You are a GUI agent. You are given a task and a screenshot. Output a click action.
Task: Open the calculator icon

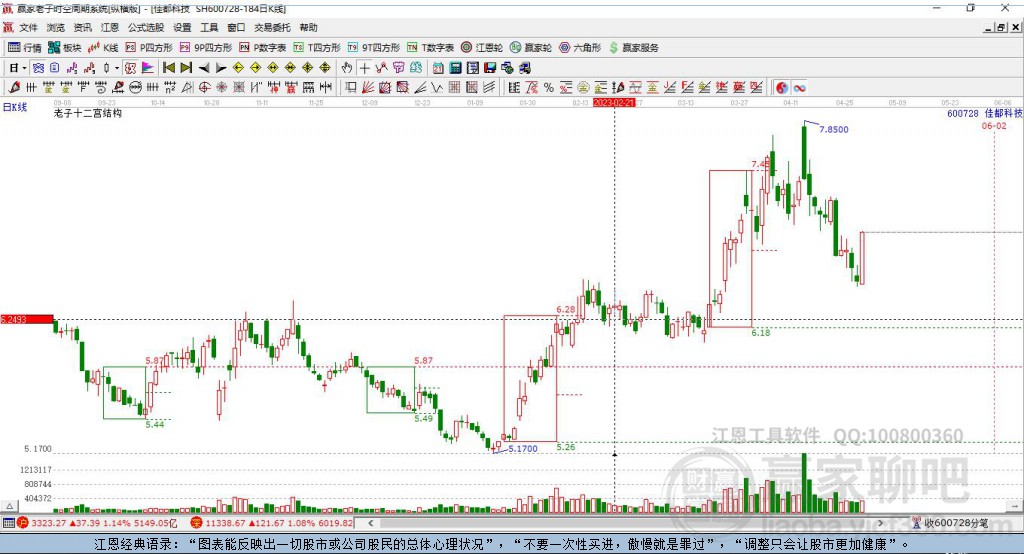click(x=455, y=68)
